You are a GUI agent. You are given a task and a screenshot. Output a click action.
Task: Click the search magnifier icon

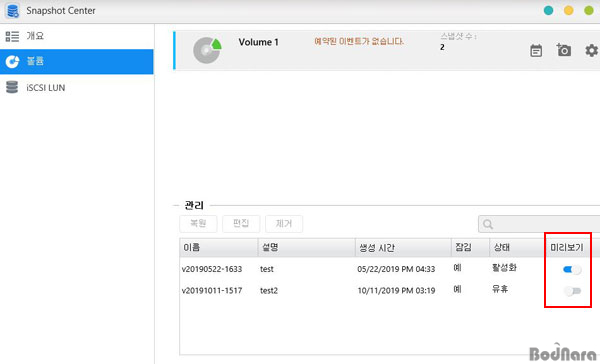click(x=488, y=224)
